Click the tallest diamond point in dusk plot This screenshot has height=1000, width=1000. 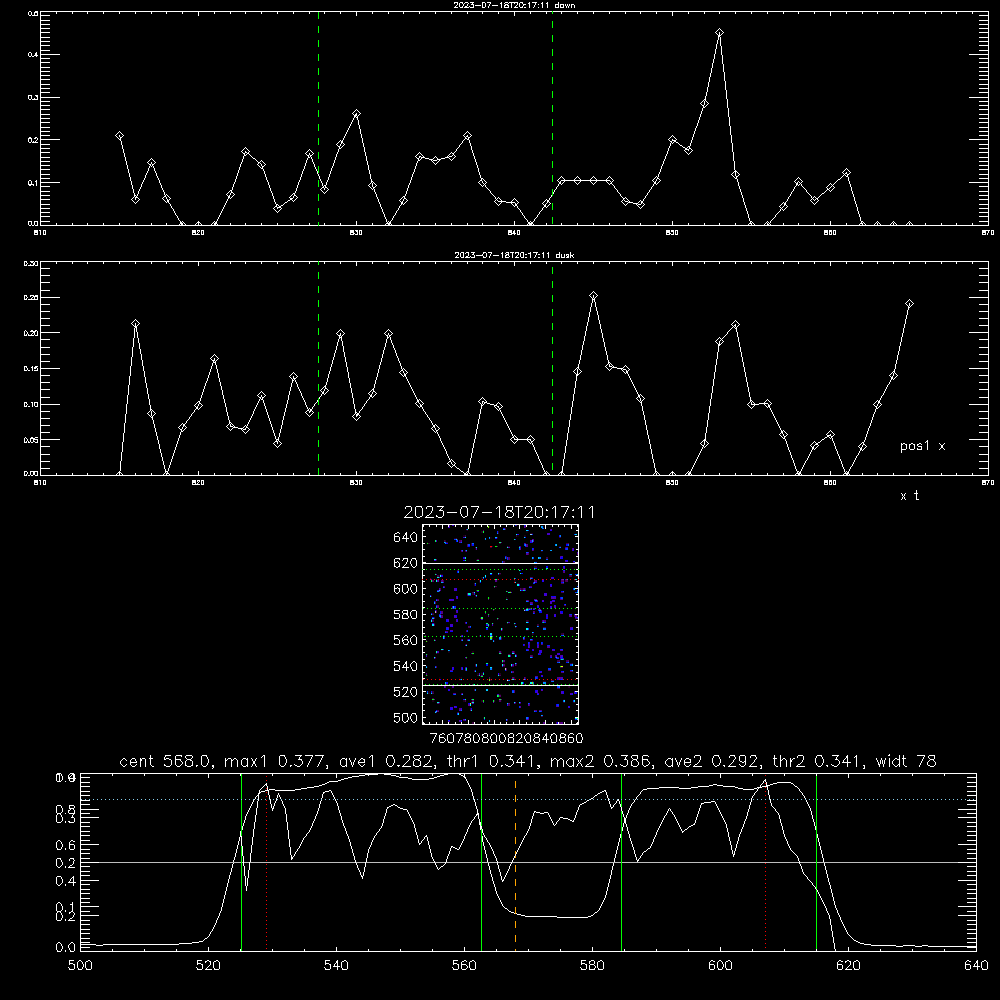pos(593,296)
